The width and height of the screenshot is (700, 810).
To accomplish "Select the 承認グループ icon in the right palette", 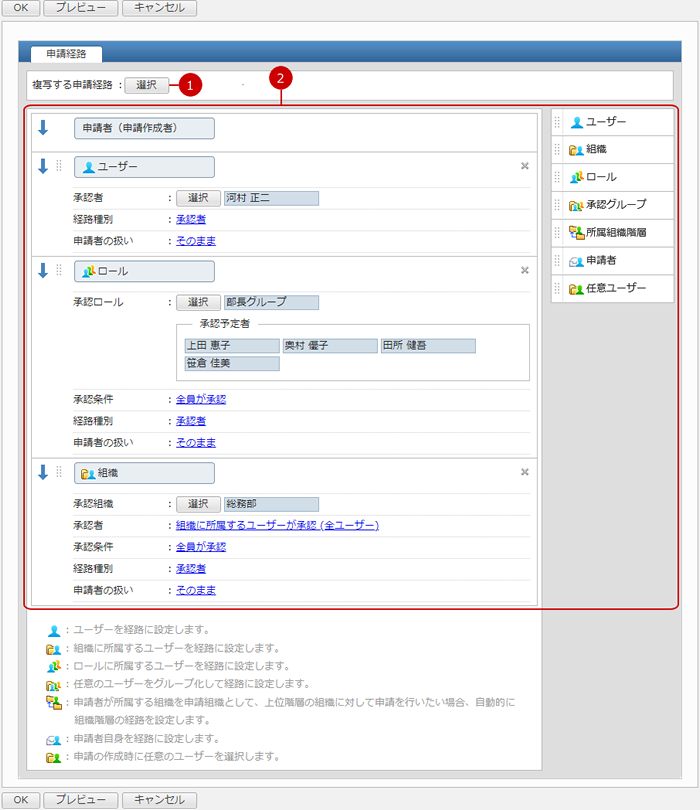I will (x=577, y=204).
